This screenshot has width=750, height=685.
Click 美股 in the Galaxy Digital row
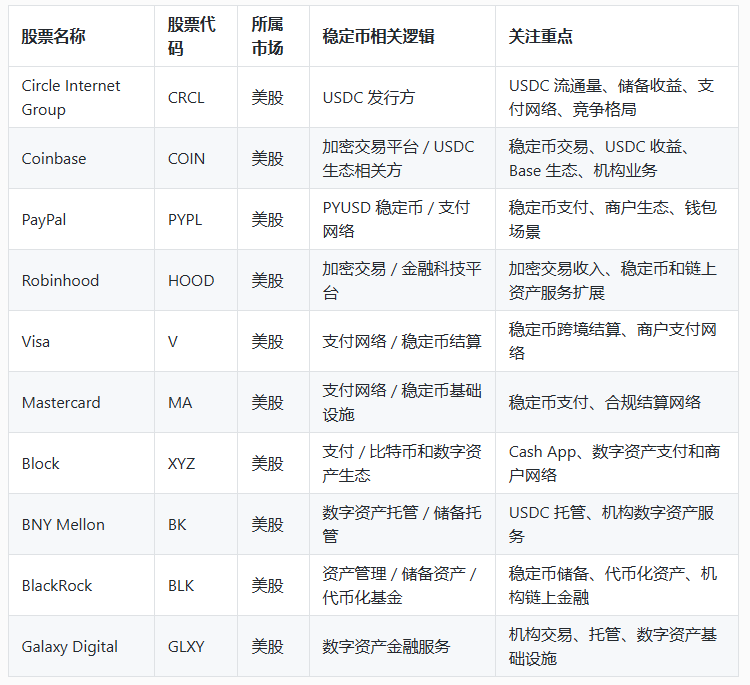coord(267,647)
